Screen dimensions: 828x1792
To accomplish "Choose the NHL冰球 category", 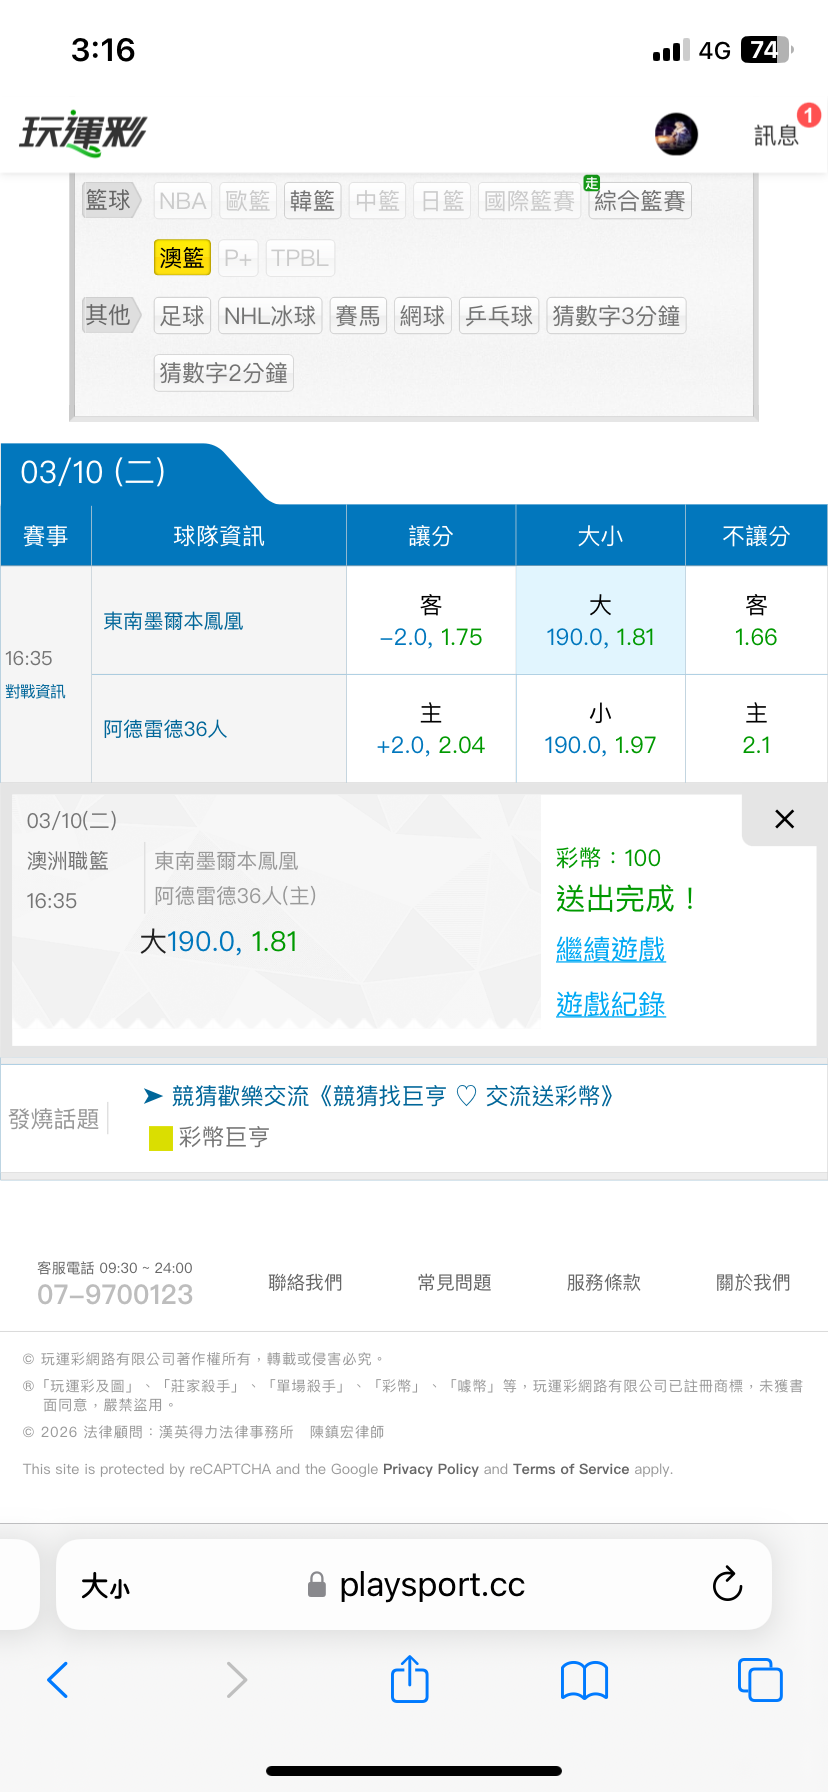I will [270, 316].
